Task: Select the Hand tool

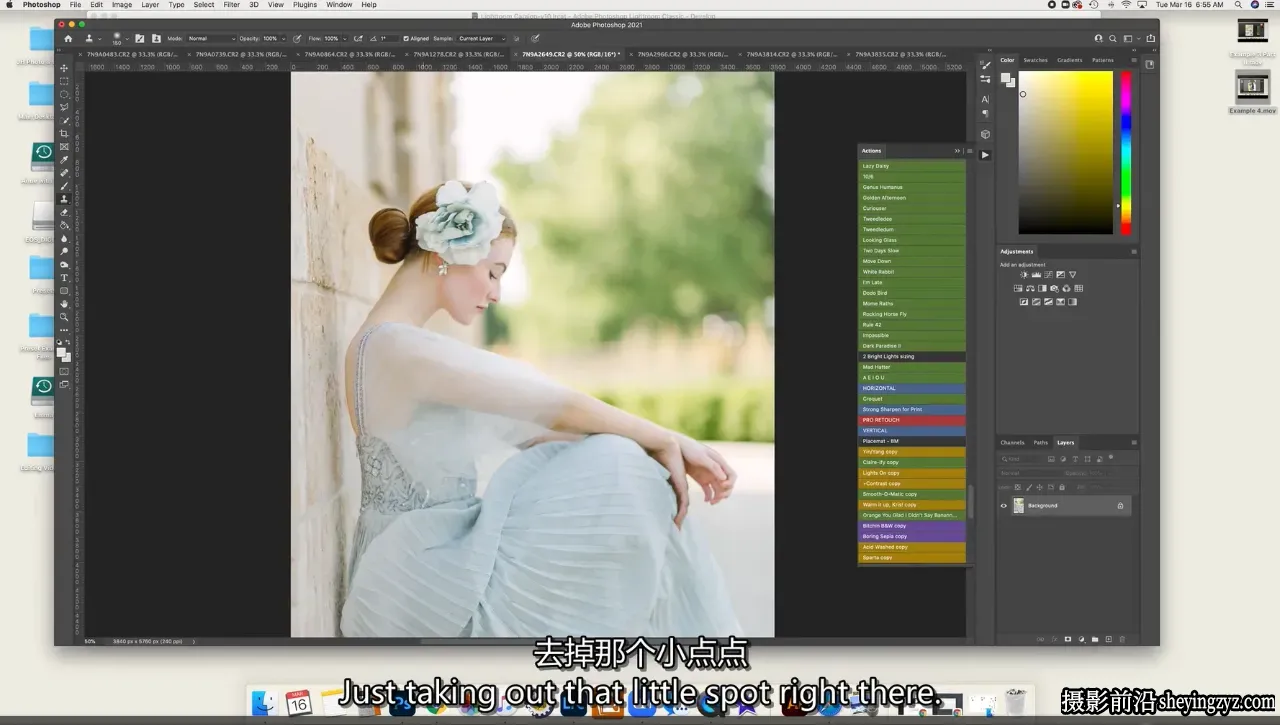Action: [65, 304]
